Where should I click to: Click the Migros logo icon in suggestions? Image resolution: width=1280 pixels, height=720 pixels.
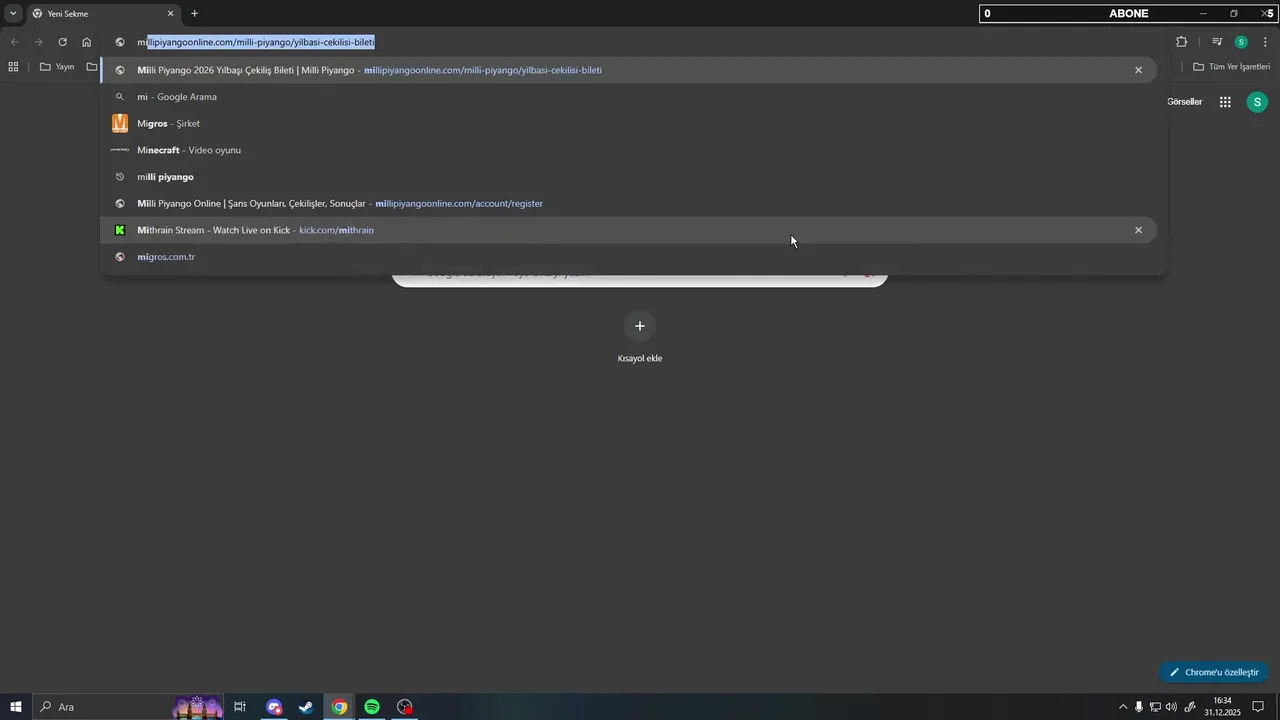click(120, 123)
